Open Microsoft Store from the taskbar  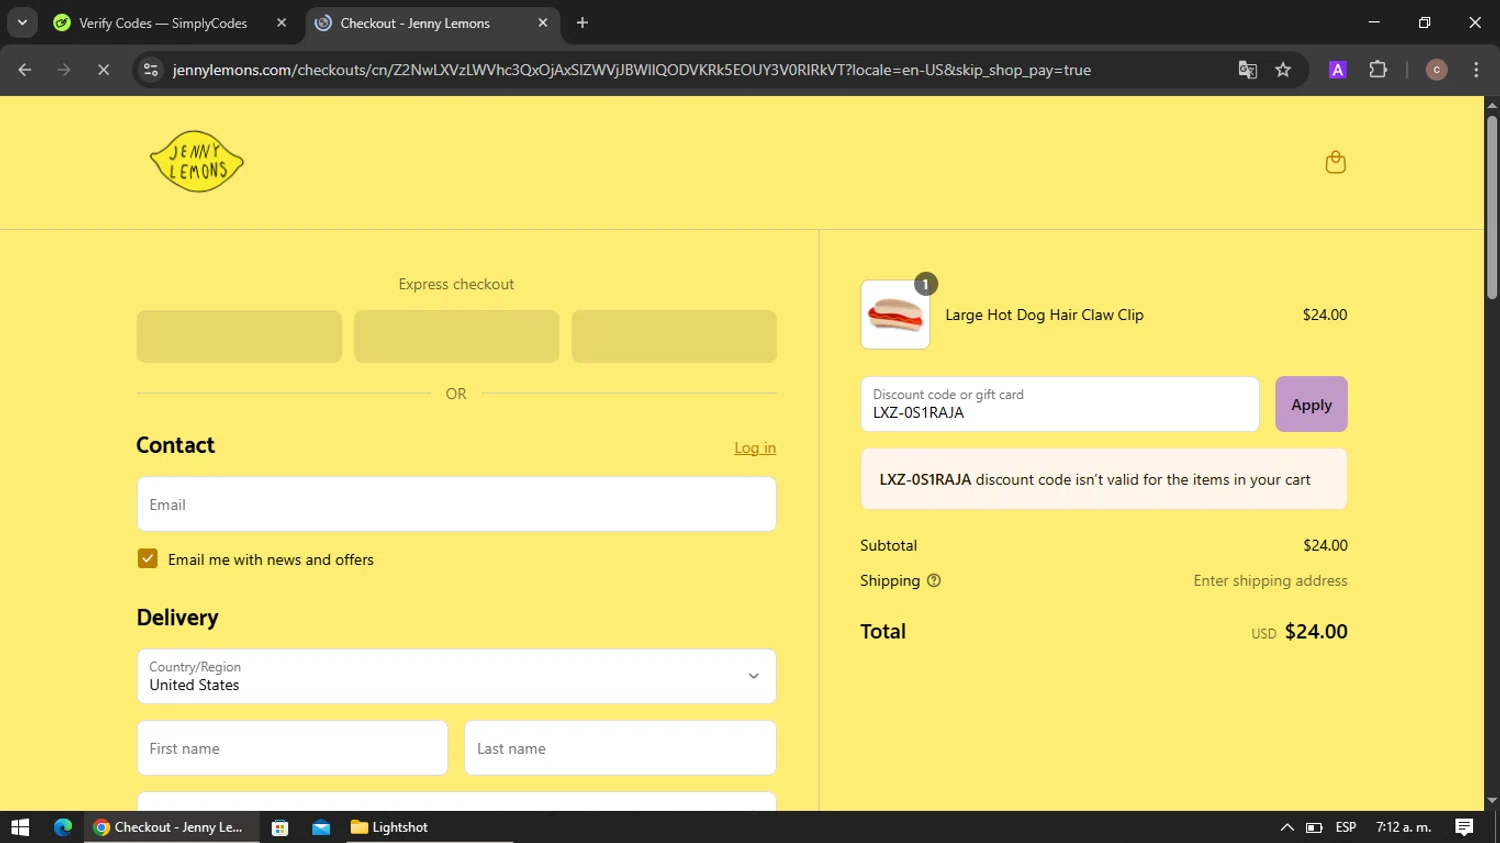coord(280,827)
